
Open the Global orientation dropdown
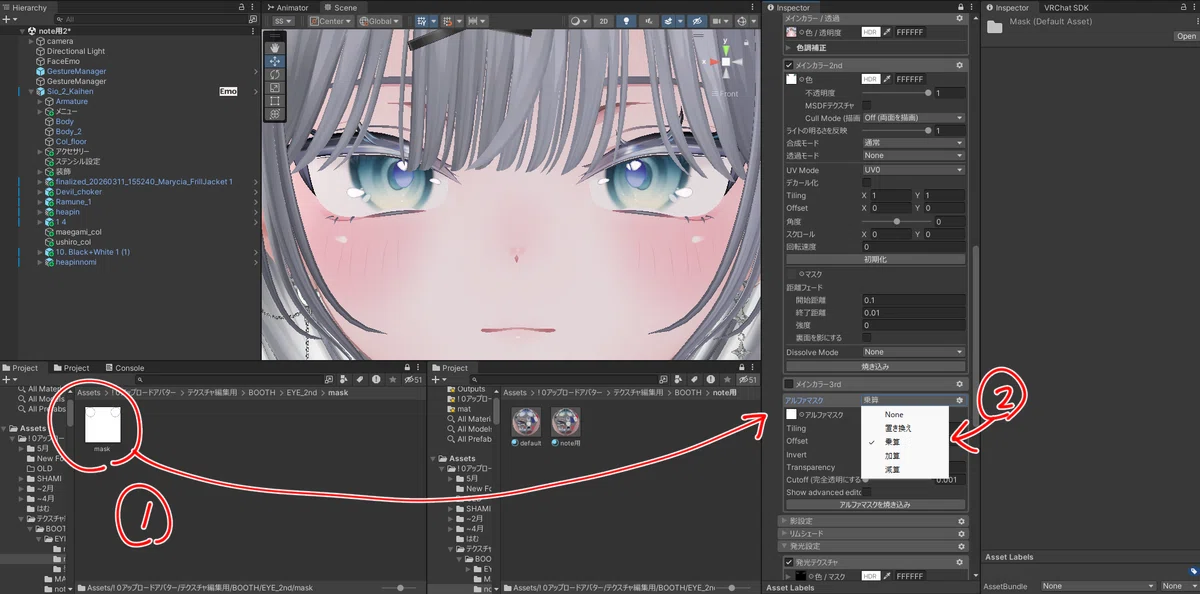pos(380,20)
